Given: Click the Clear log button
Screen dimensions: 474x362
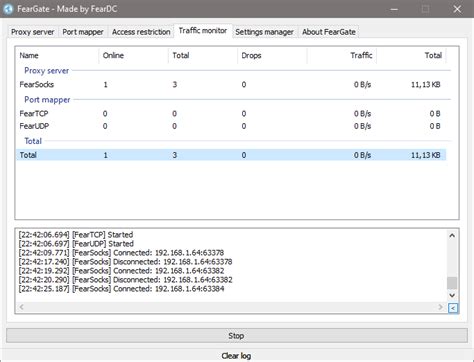Looking at the screenshot, I should [x=237, y=356].
